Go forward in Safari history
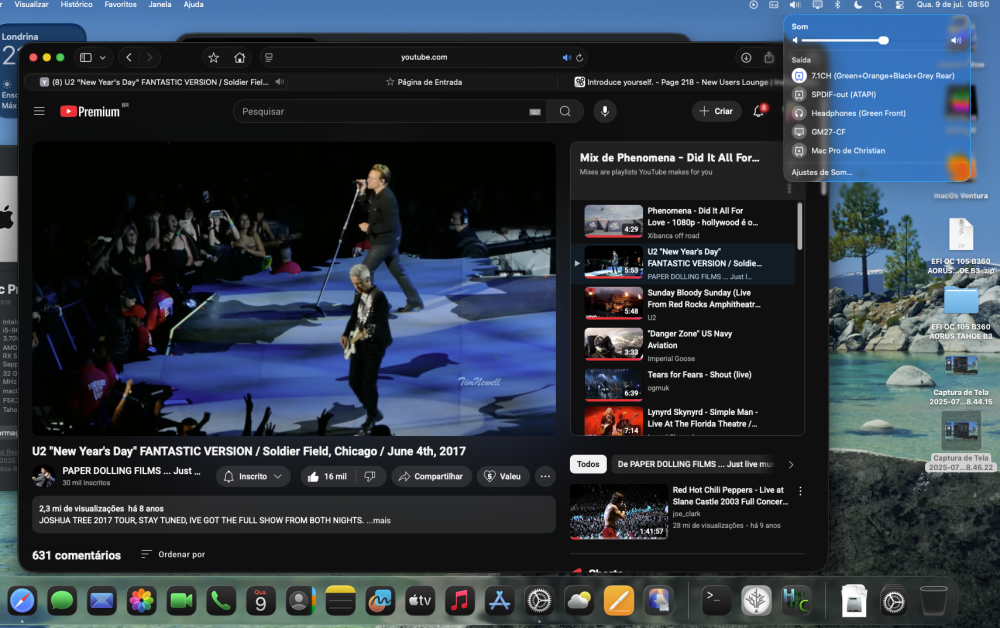1000x628 pixels. point(149,57)
